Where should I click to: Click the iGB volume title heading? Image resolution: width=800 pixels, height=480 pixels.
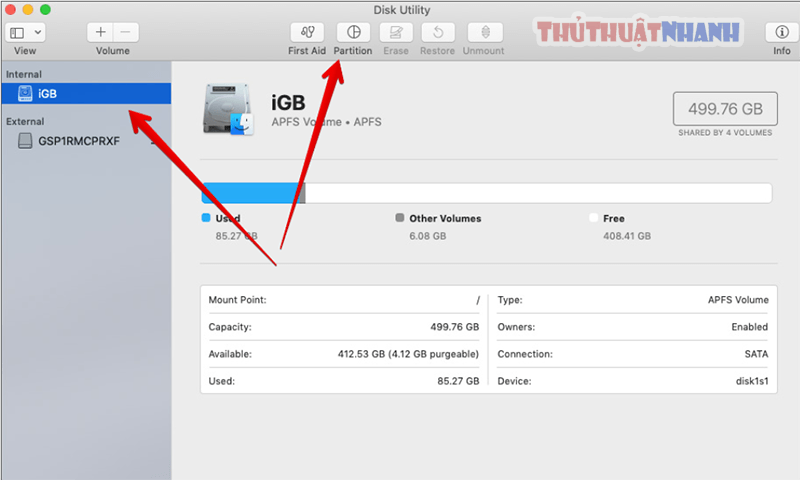point(288,103)
